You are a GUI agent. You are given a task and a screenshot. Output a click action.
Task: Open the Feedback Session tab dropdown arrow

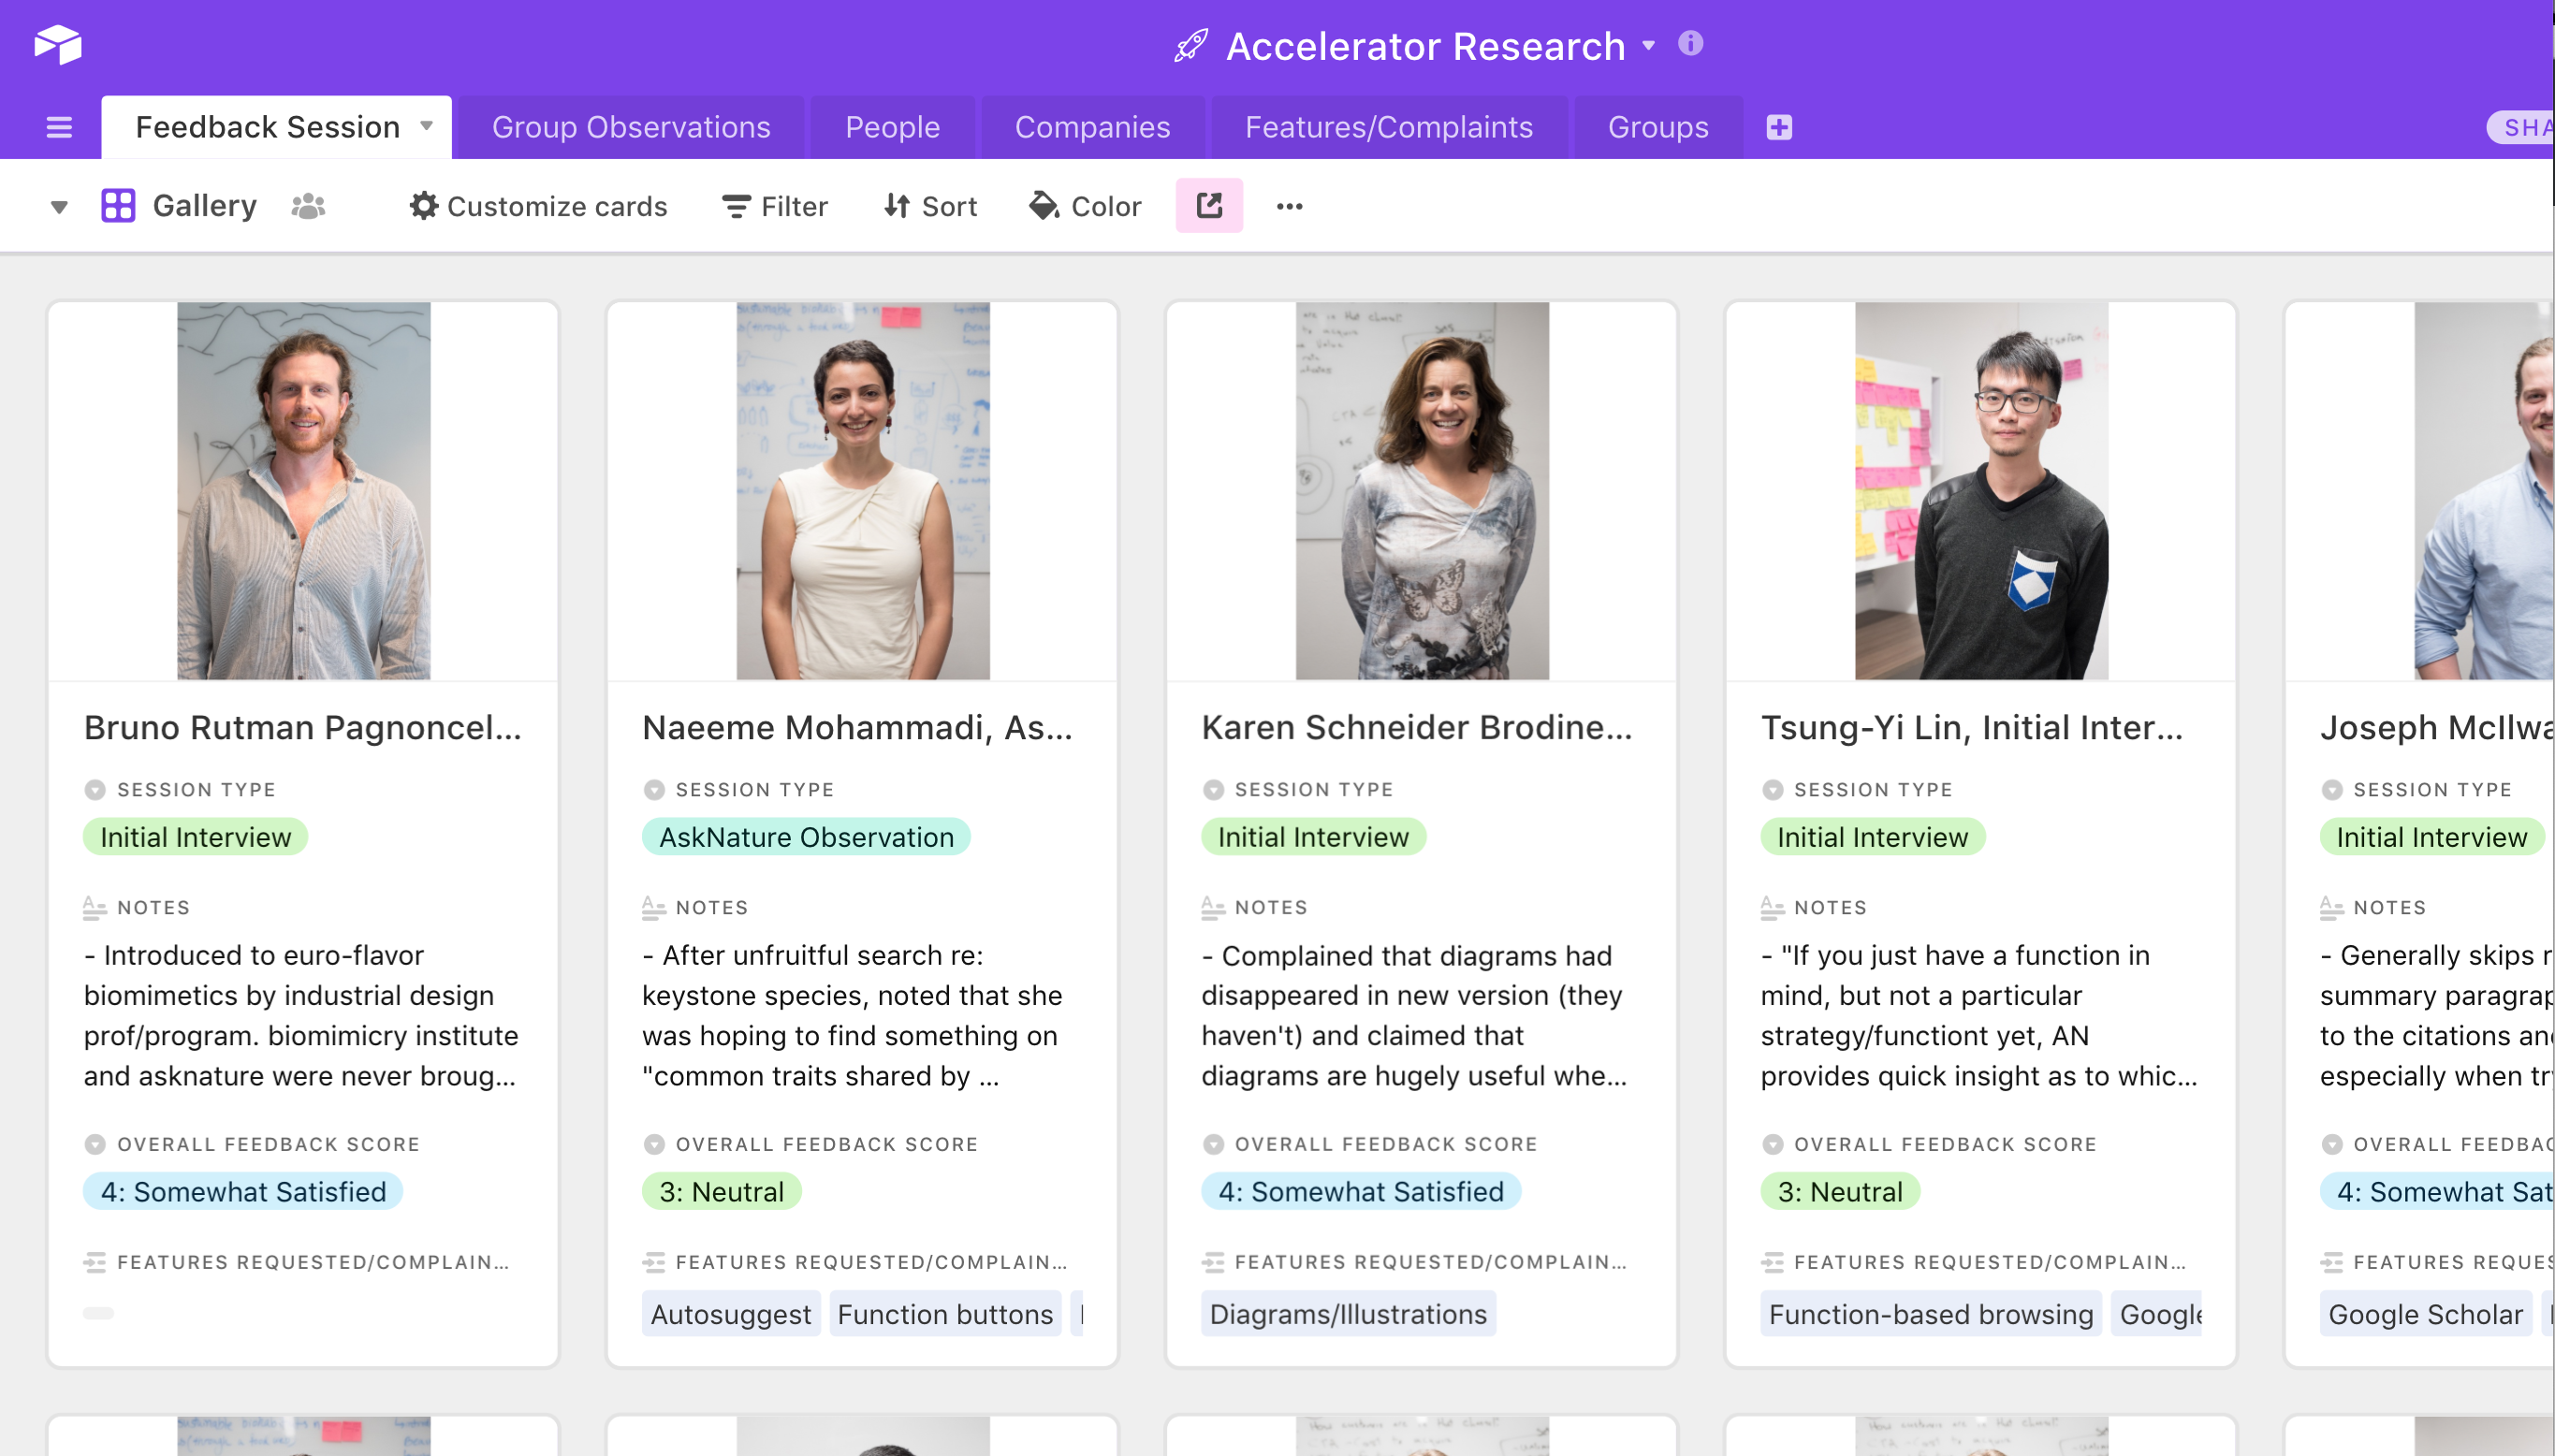pos(427,126)
